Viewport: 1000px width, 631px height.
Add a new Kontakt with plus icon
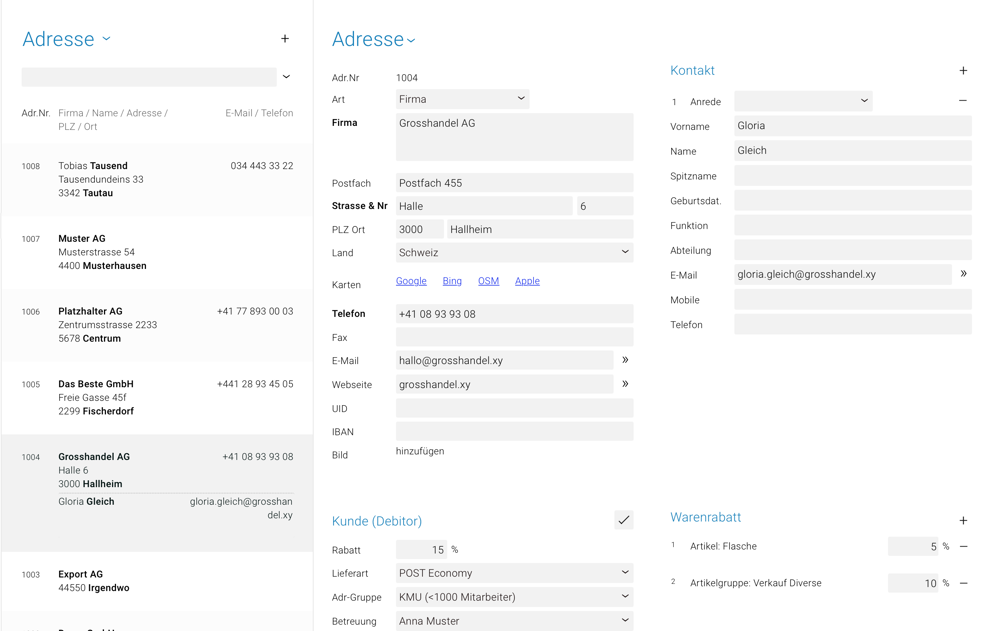(963, 71)
